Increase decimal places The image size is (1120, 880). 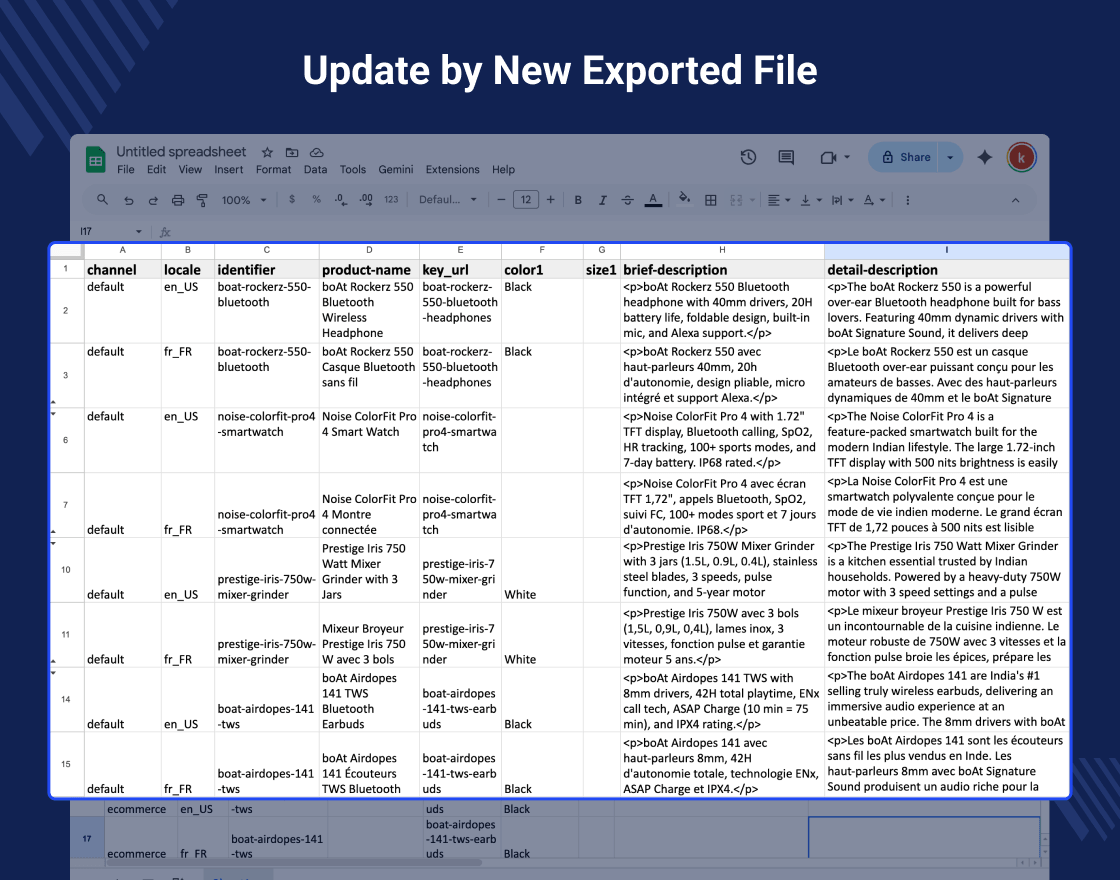(366, 200)
